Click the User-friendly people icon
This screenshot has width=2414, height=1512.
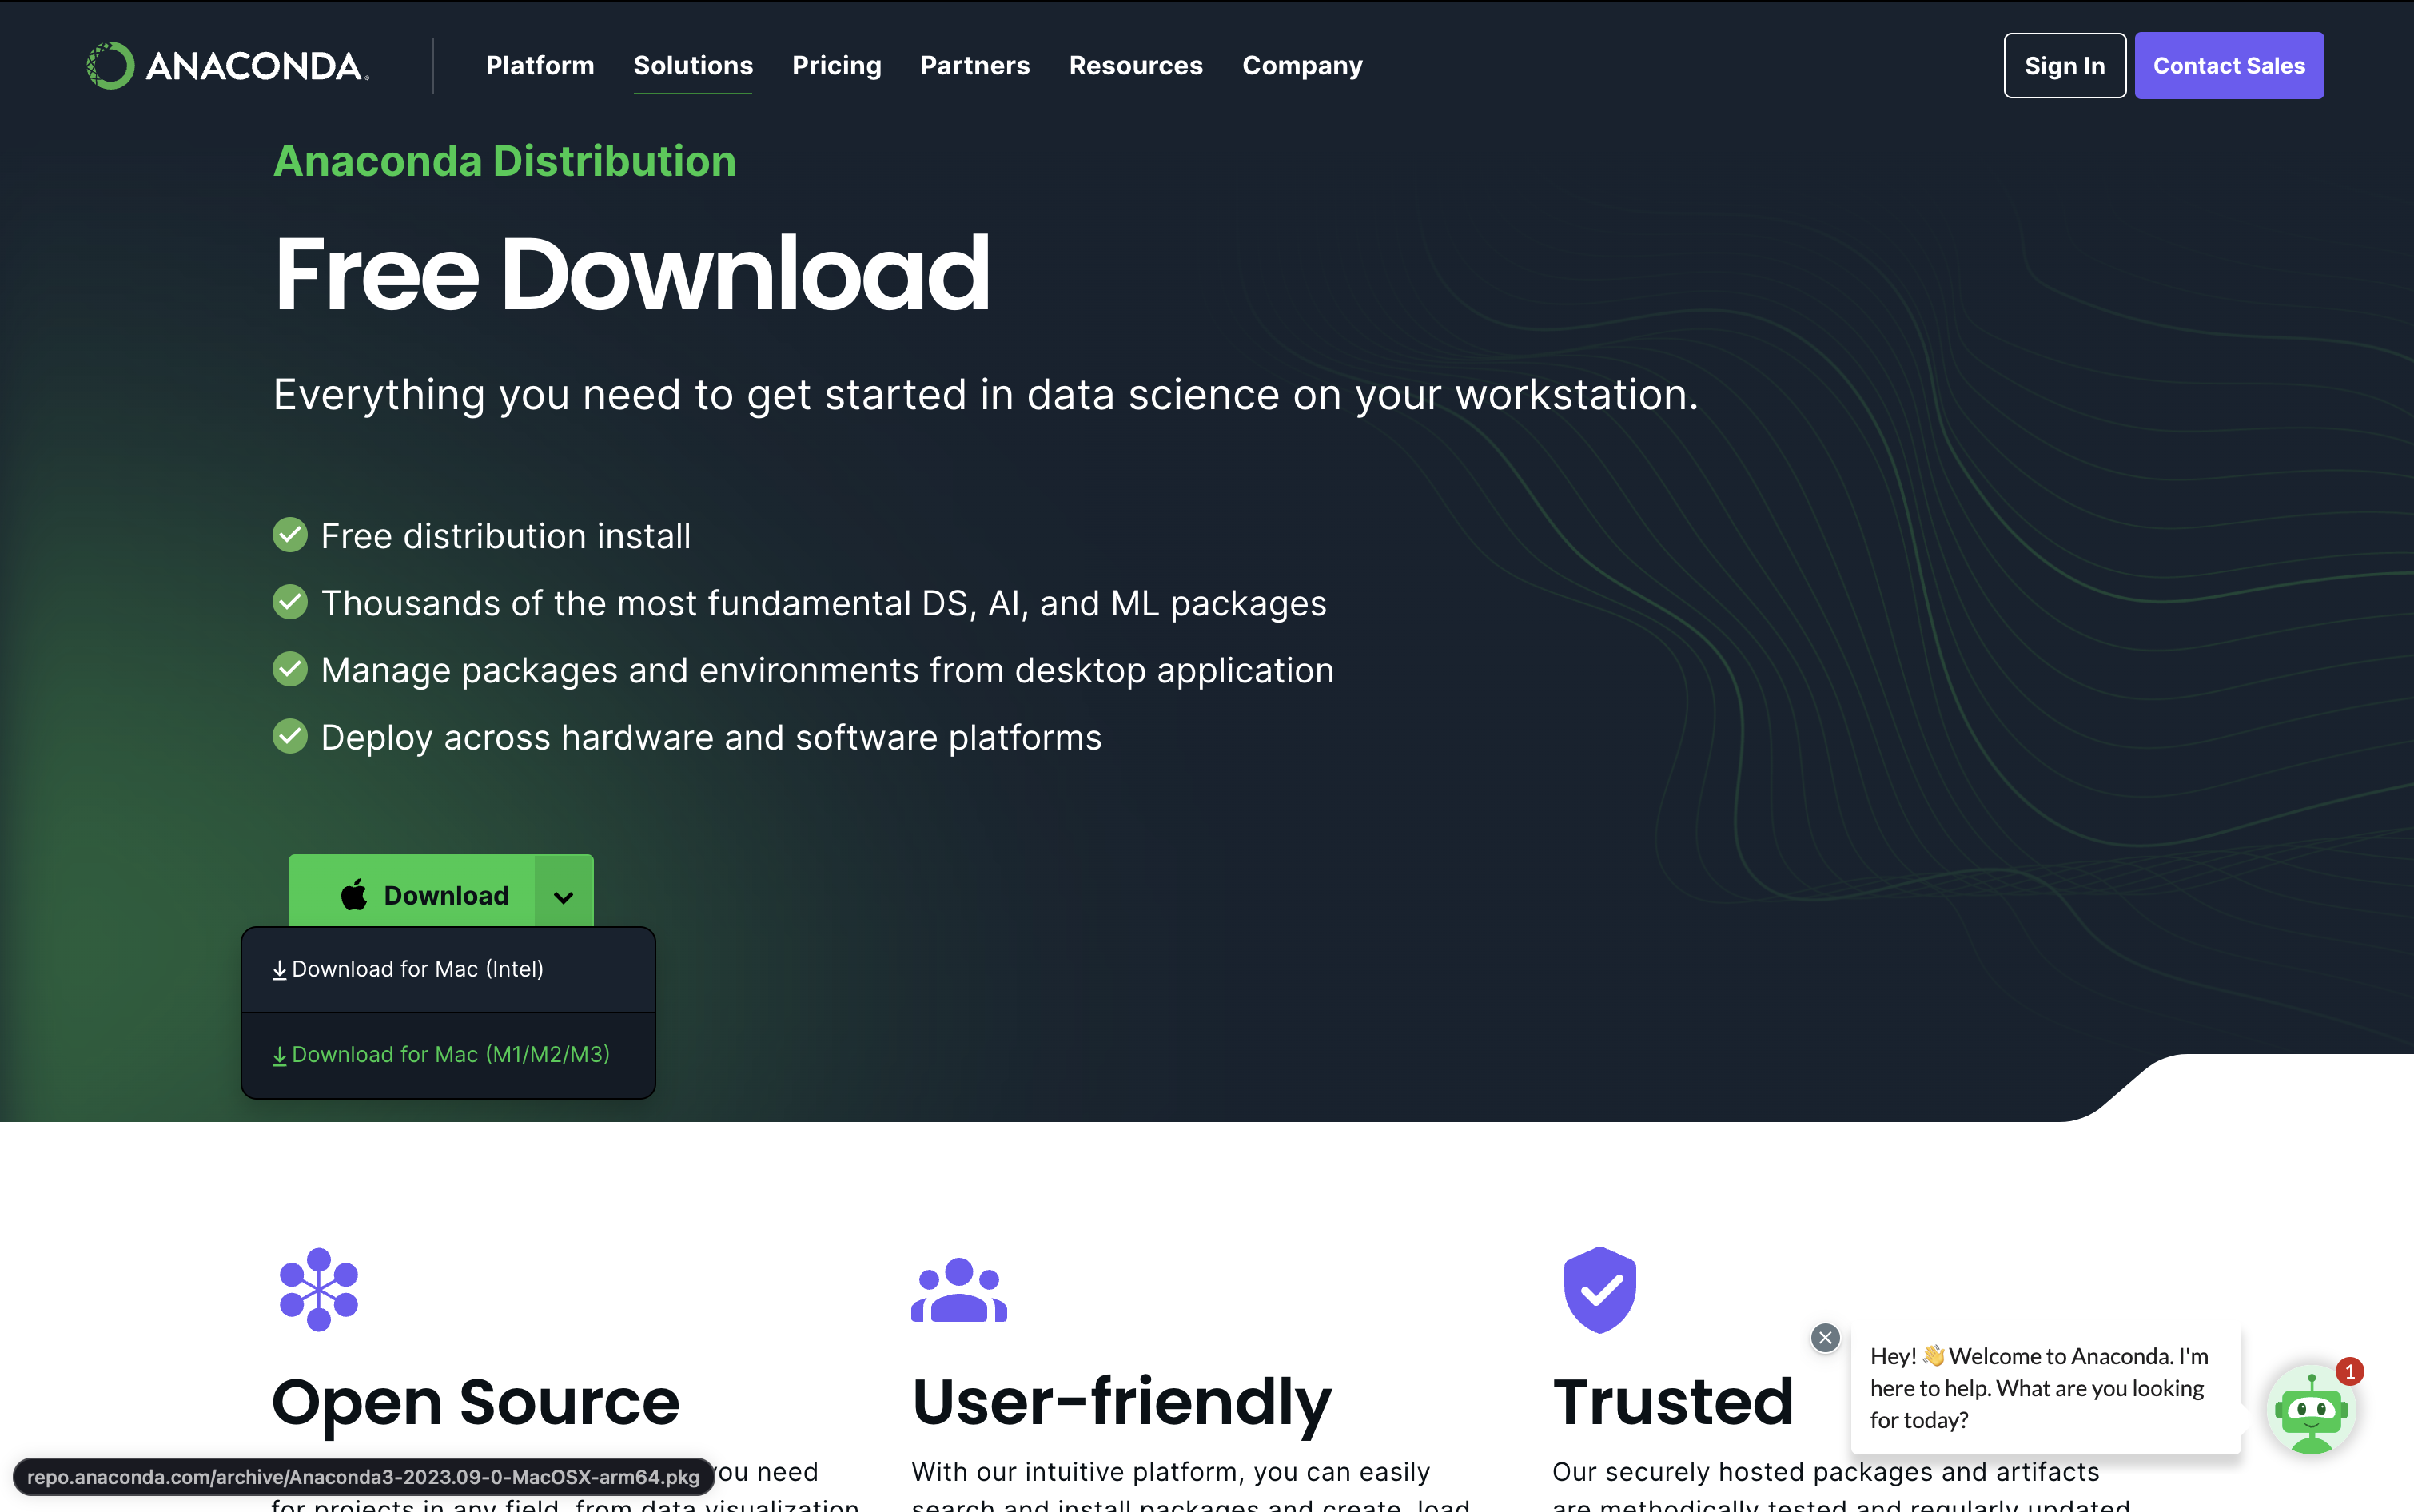coord(958,1289)
